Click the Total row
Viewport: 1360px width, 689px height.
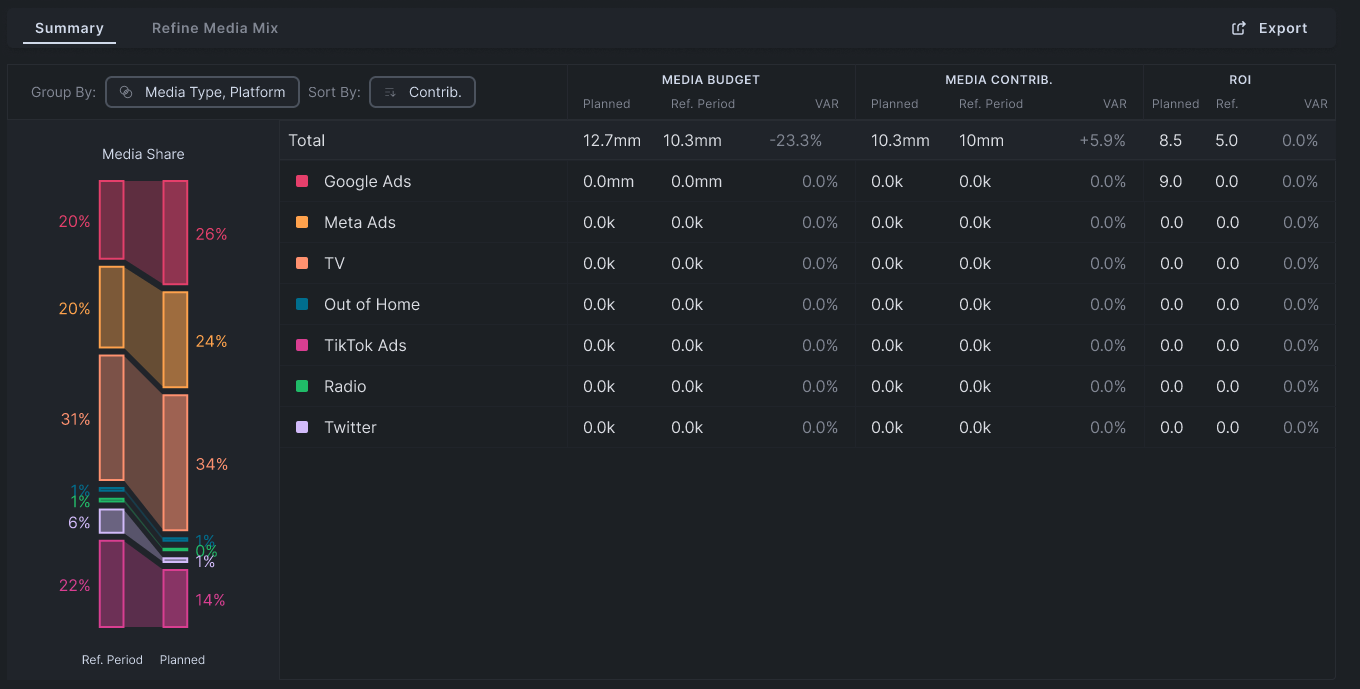tap(807, 141)
